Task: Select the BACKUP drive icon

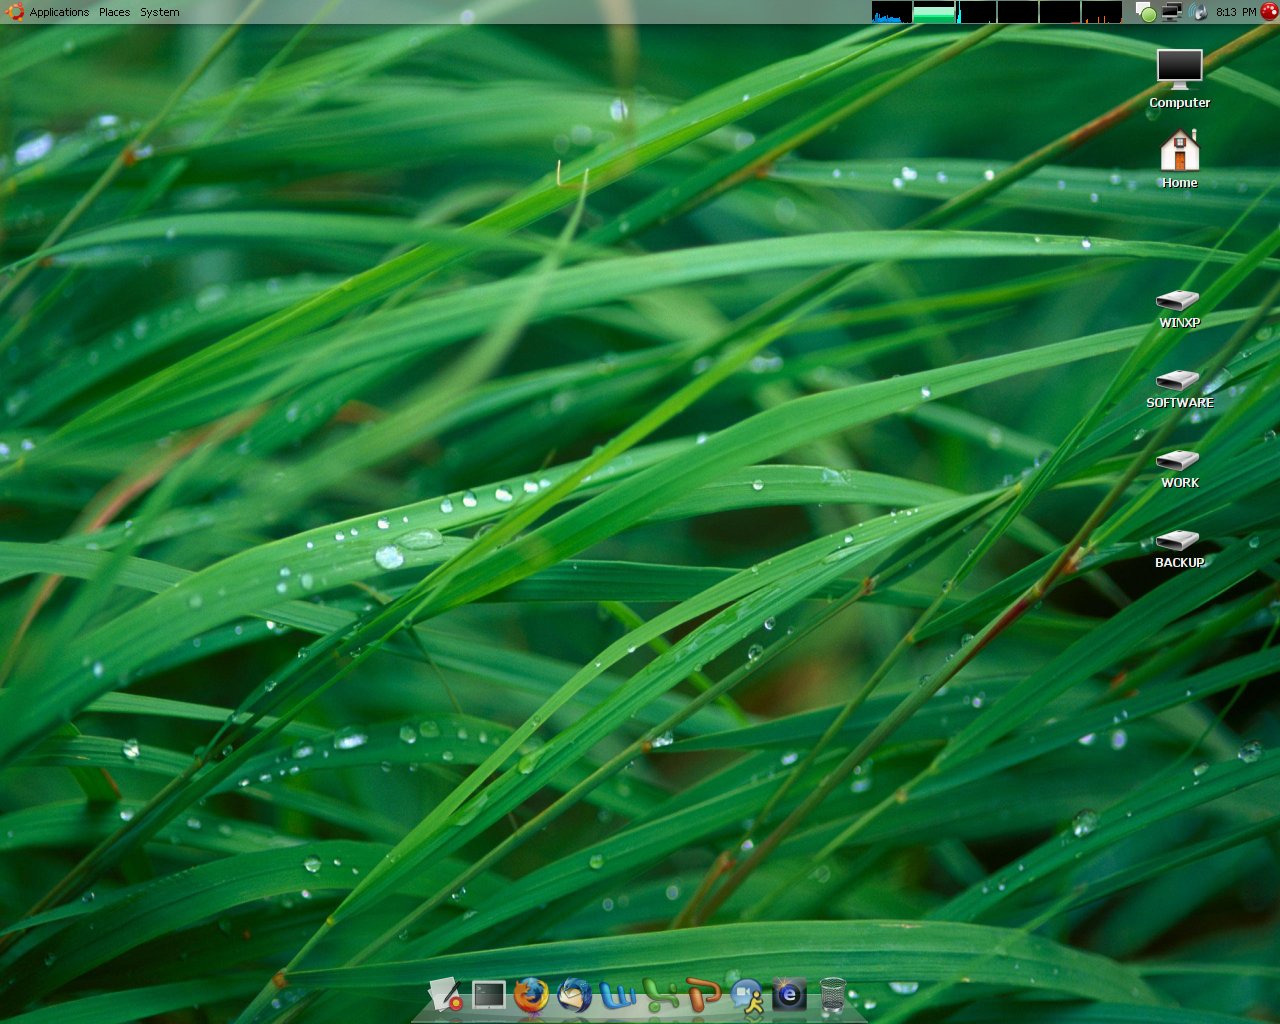Action: (x=1179, y=548)
